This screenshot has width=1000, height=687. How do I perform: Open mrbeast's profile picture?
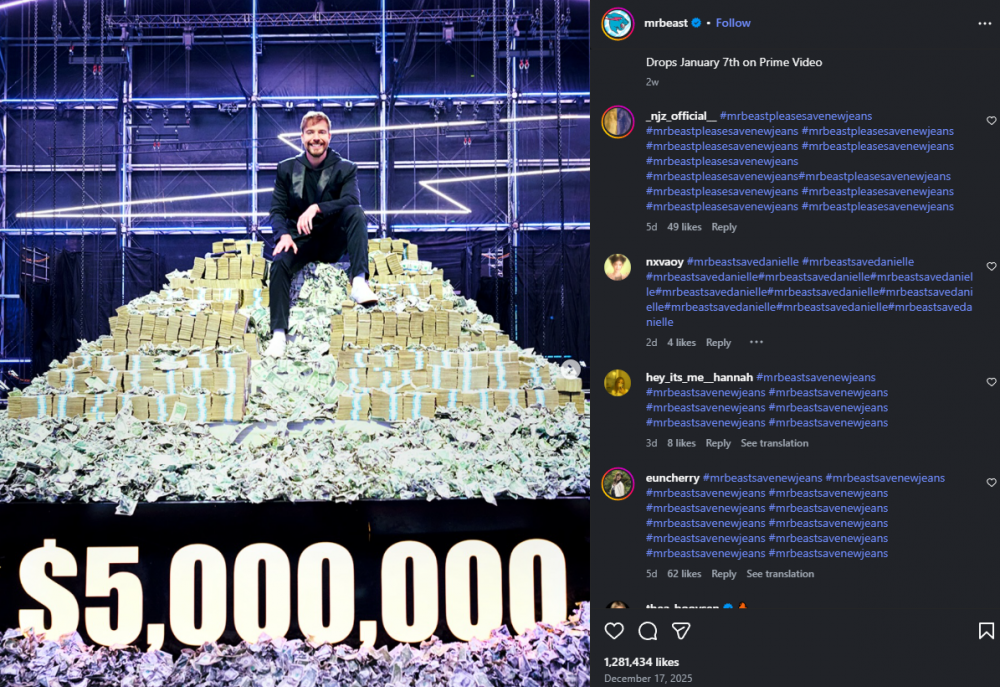tap(617, 23)
